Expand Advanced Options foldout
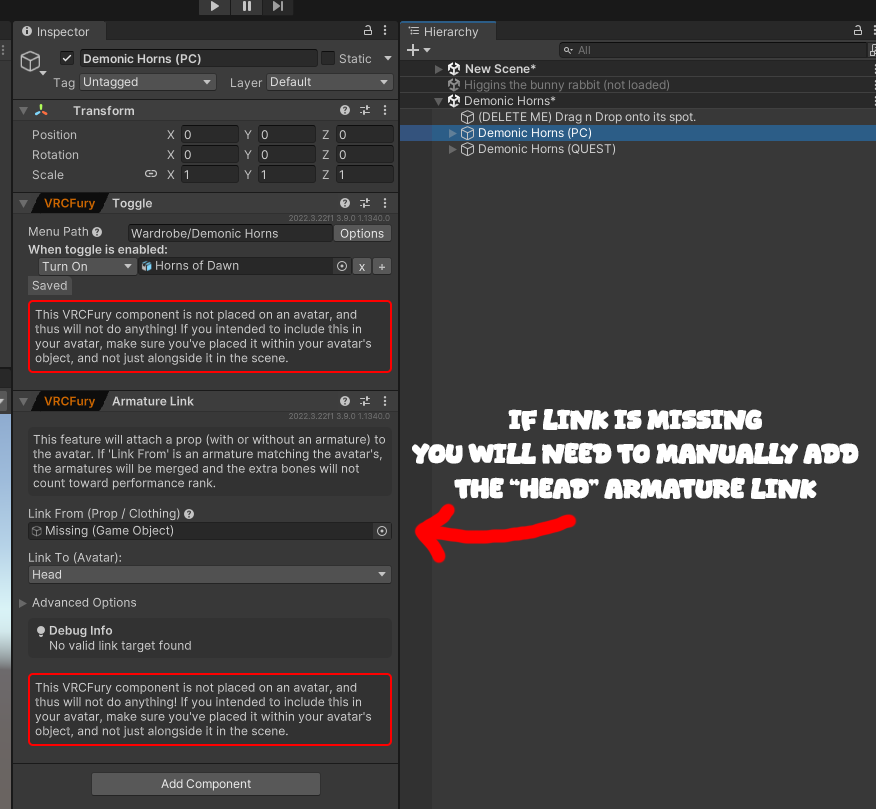Screen dimensions: 876x809 coord(23,603)
